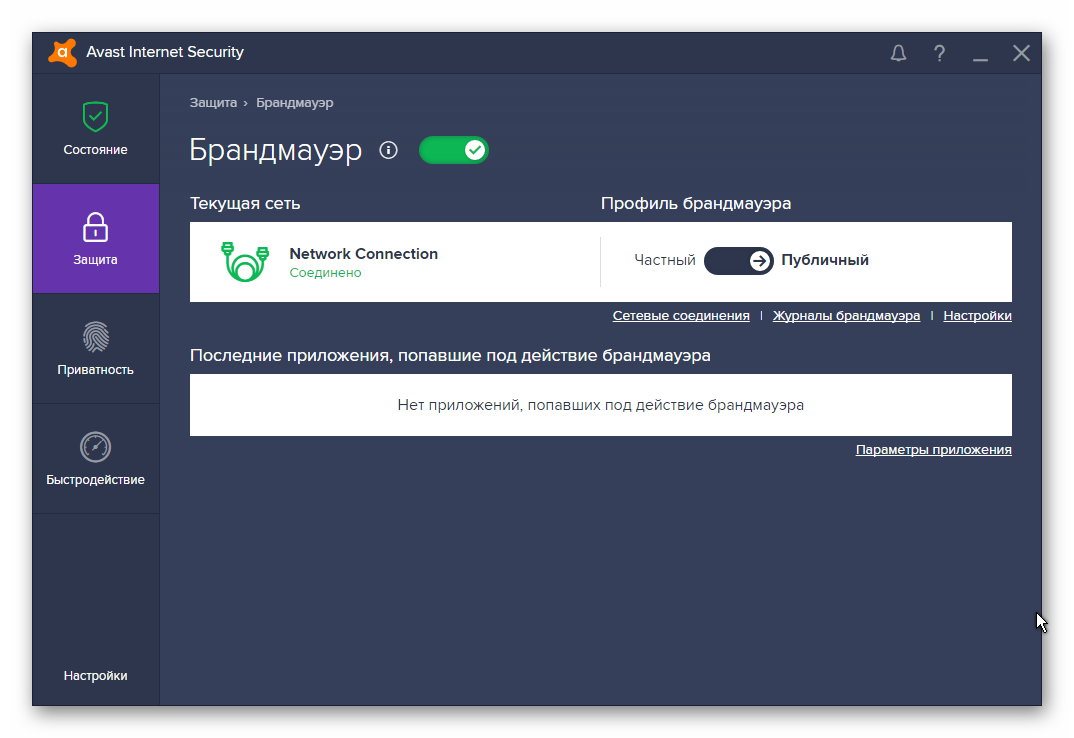Go to Приватность privacy section

[95, 349]
